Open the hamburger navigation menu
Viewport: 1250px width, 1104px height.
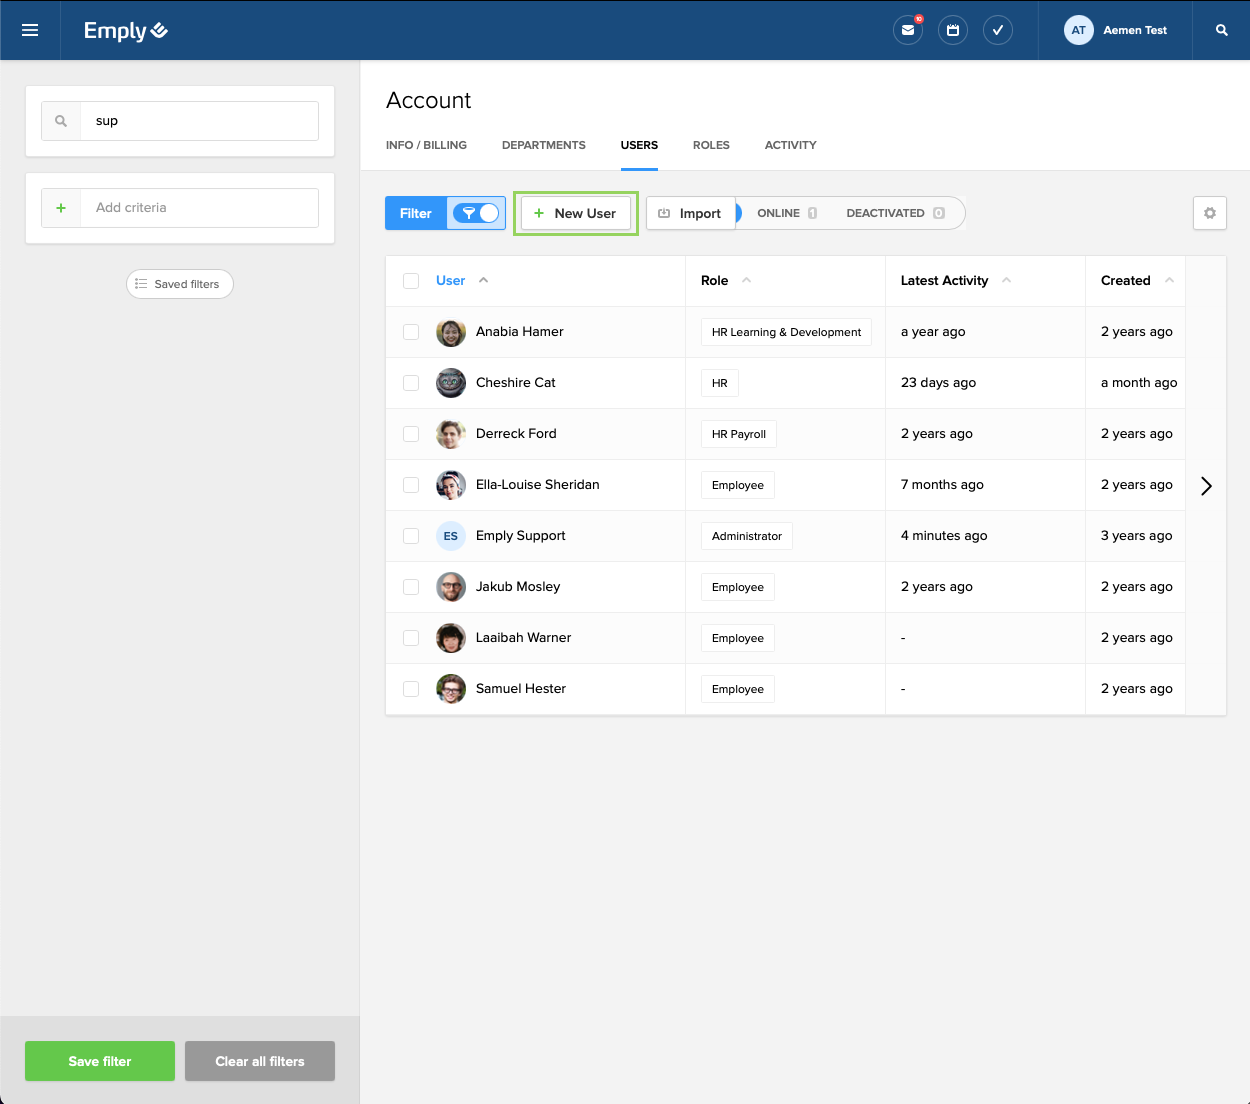point(30,30)
